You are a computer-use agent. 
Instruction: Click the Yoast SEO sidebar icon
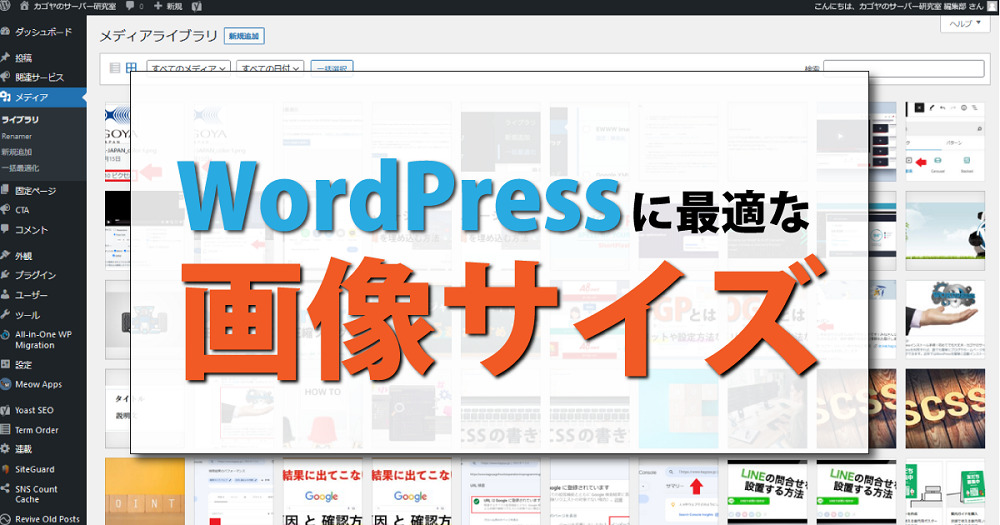(5, 410)
